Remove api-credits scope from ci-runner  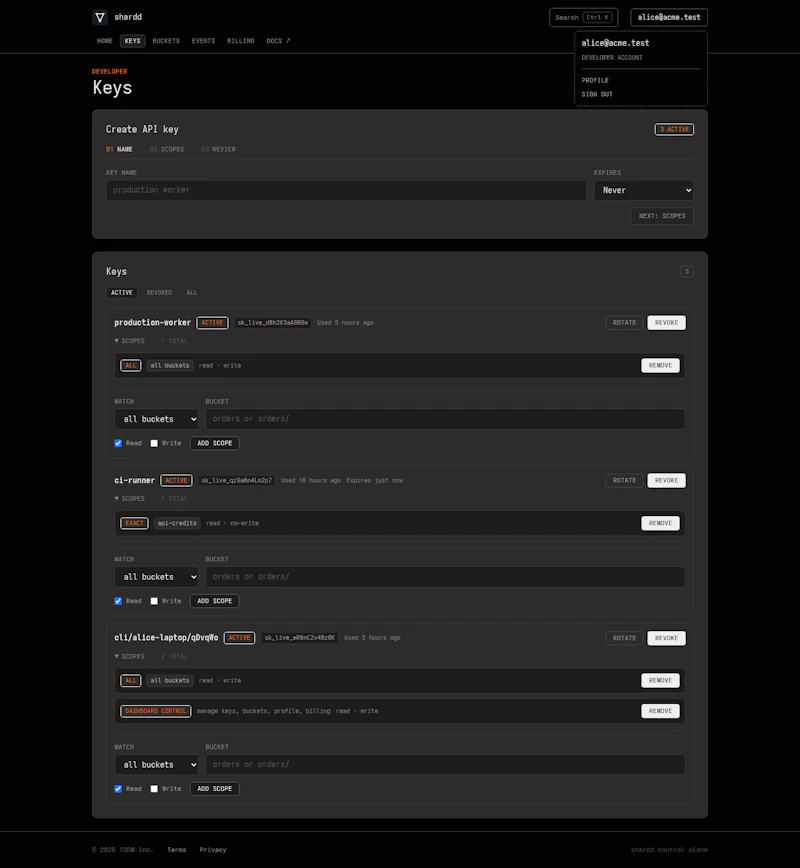tap(660, 523)
